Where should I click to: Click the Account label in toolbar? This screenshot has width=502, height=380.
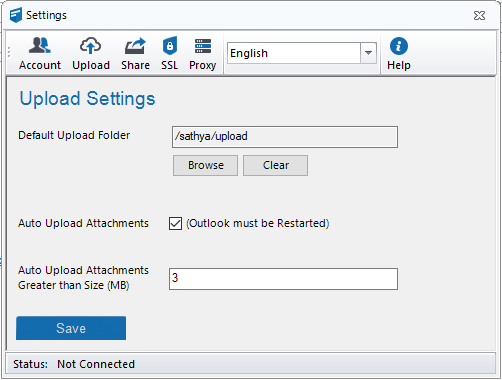40,65
